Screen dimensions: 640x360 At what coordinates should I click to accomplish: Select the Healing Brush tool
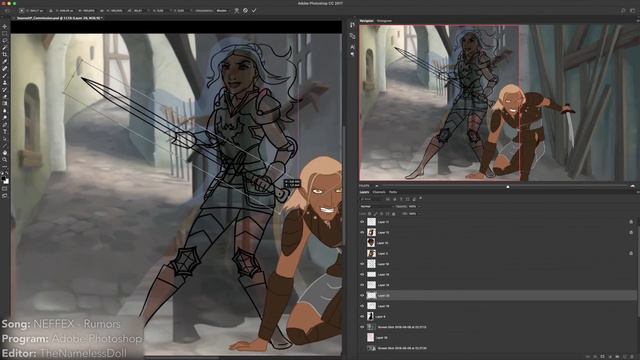click(x=4, y=68)
